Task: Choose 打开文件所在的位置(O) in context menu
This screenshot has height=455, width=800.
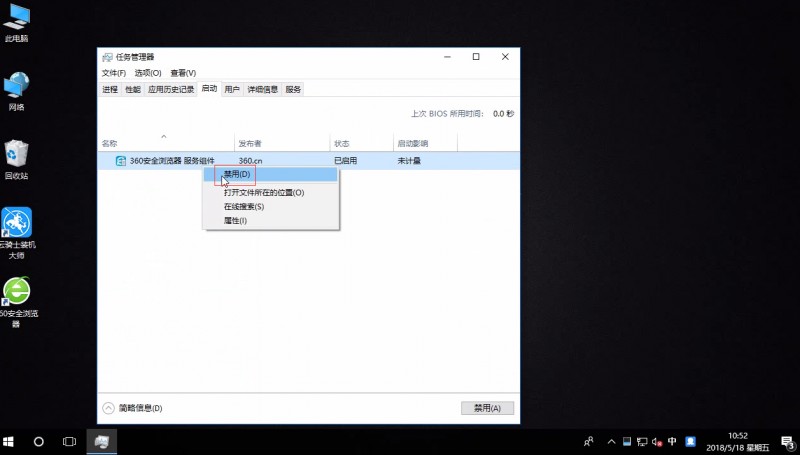Action: click(x=270, y=193)
